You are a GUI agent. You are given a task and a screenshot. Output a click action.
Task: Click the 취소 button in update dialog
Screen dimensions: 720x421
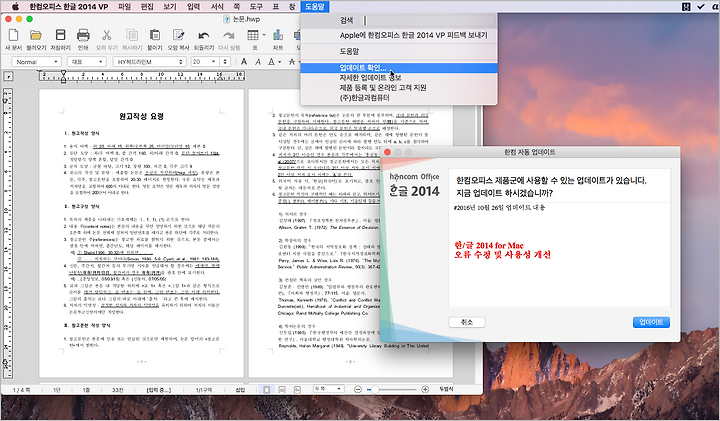coord(467,322)
